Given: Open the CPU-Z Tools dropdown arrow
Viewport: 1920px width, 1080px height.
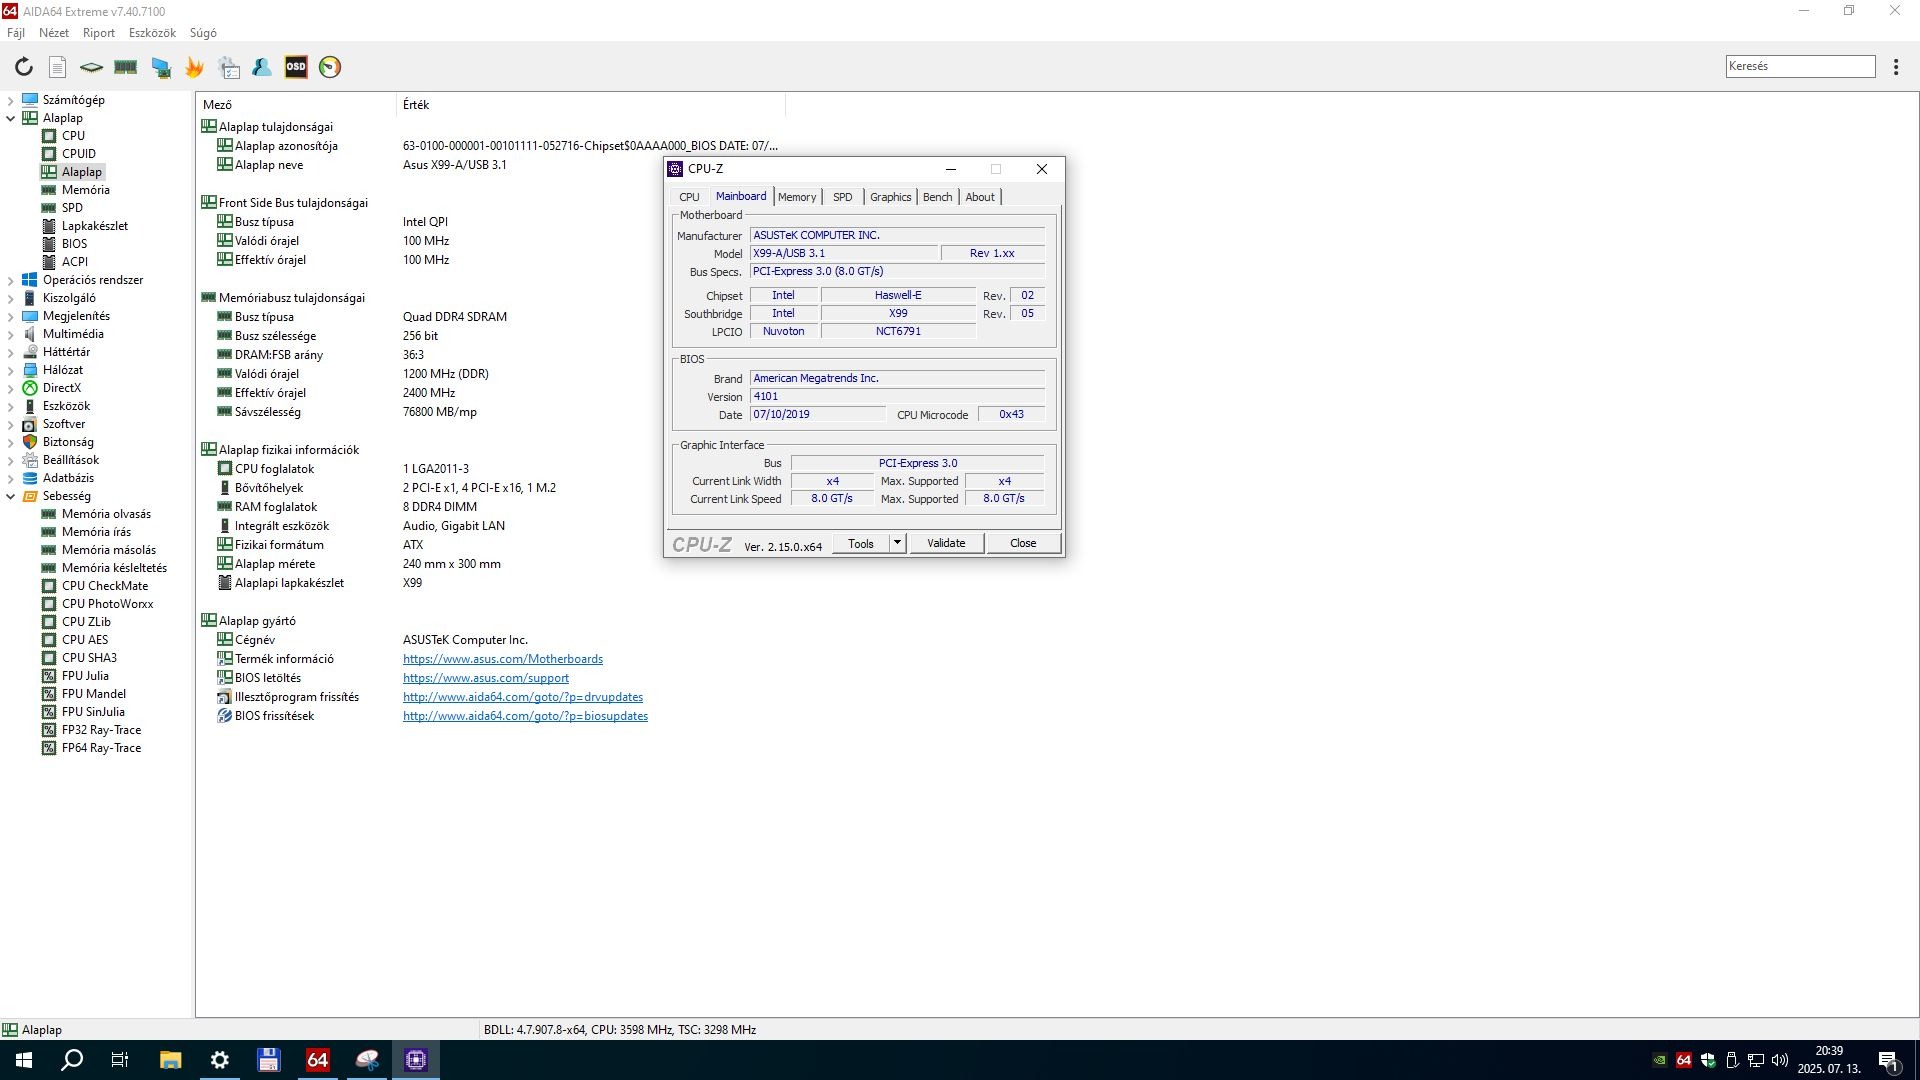Looking at the screenshot, I should pos(897,543).
